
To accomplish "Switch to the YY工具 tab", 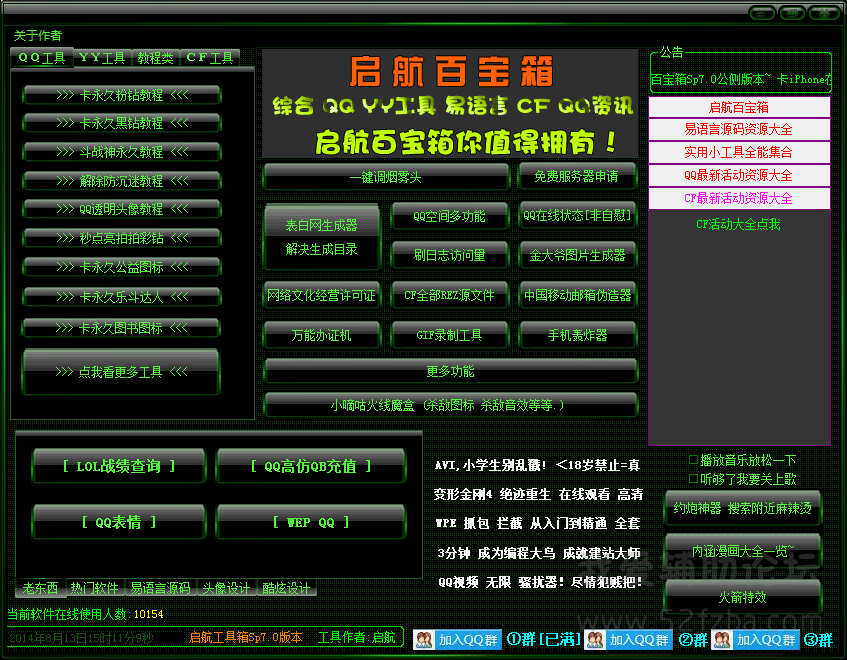I will coord(102,58).
